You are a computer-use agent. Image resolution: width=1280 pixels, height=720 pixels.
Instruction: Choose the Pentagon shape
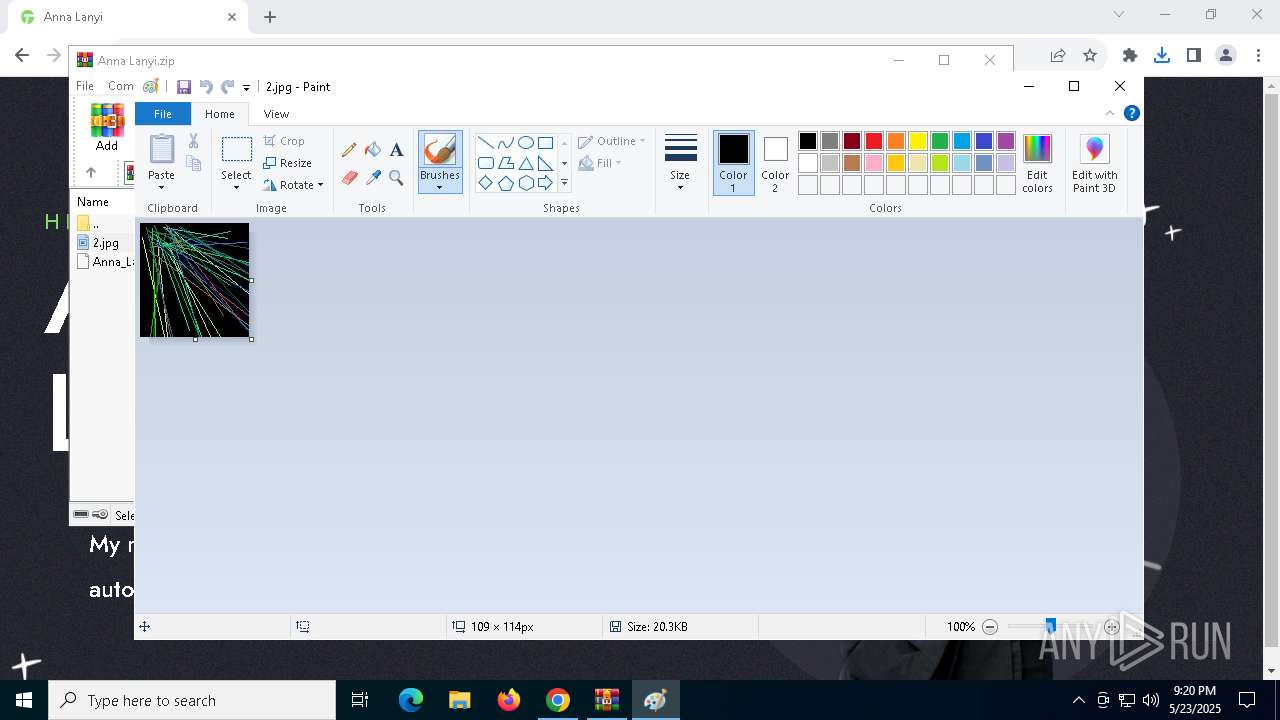(506, 183)
